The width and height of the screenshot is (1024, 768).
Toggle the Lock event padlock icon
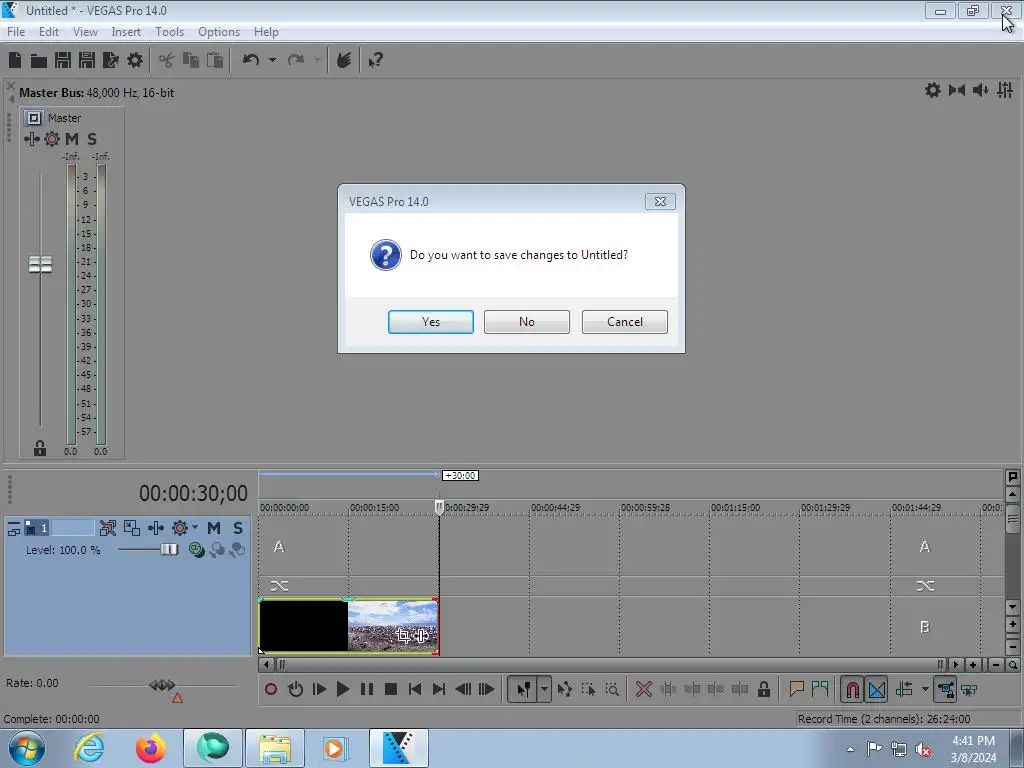tap(764, 689)
